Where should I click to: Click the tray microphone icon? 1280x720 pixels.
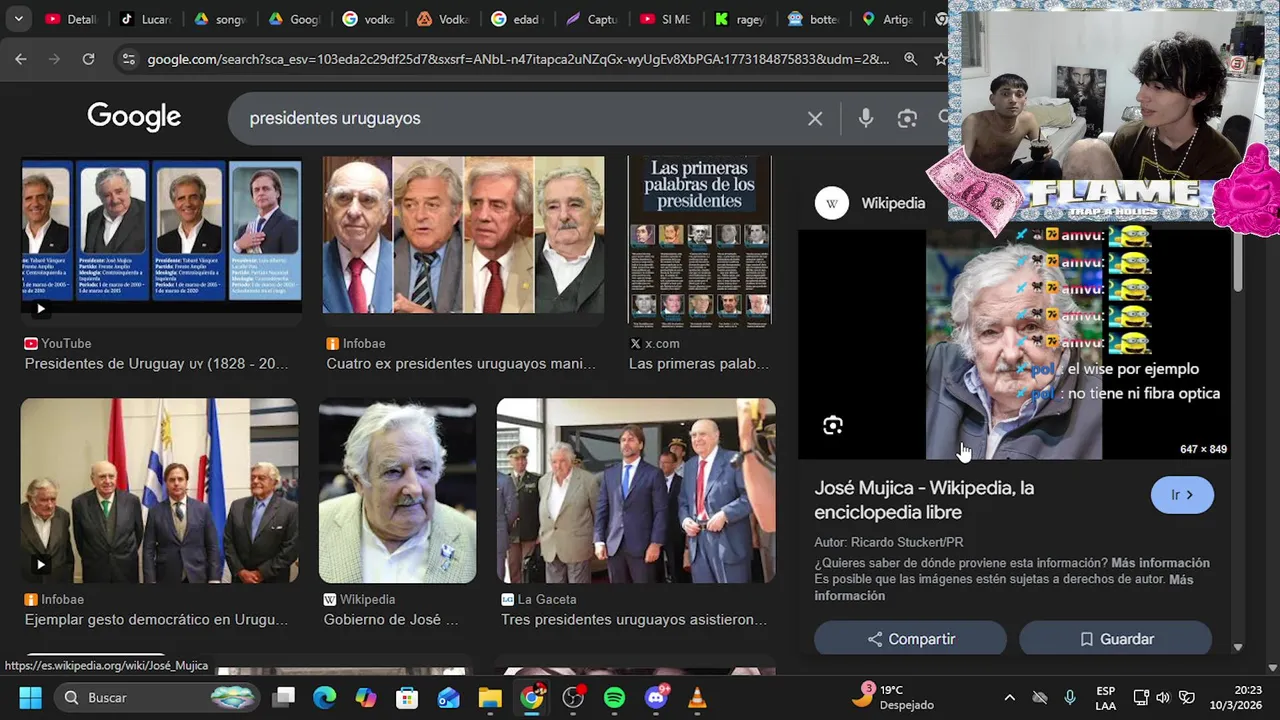click(1070, 697)
